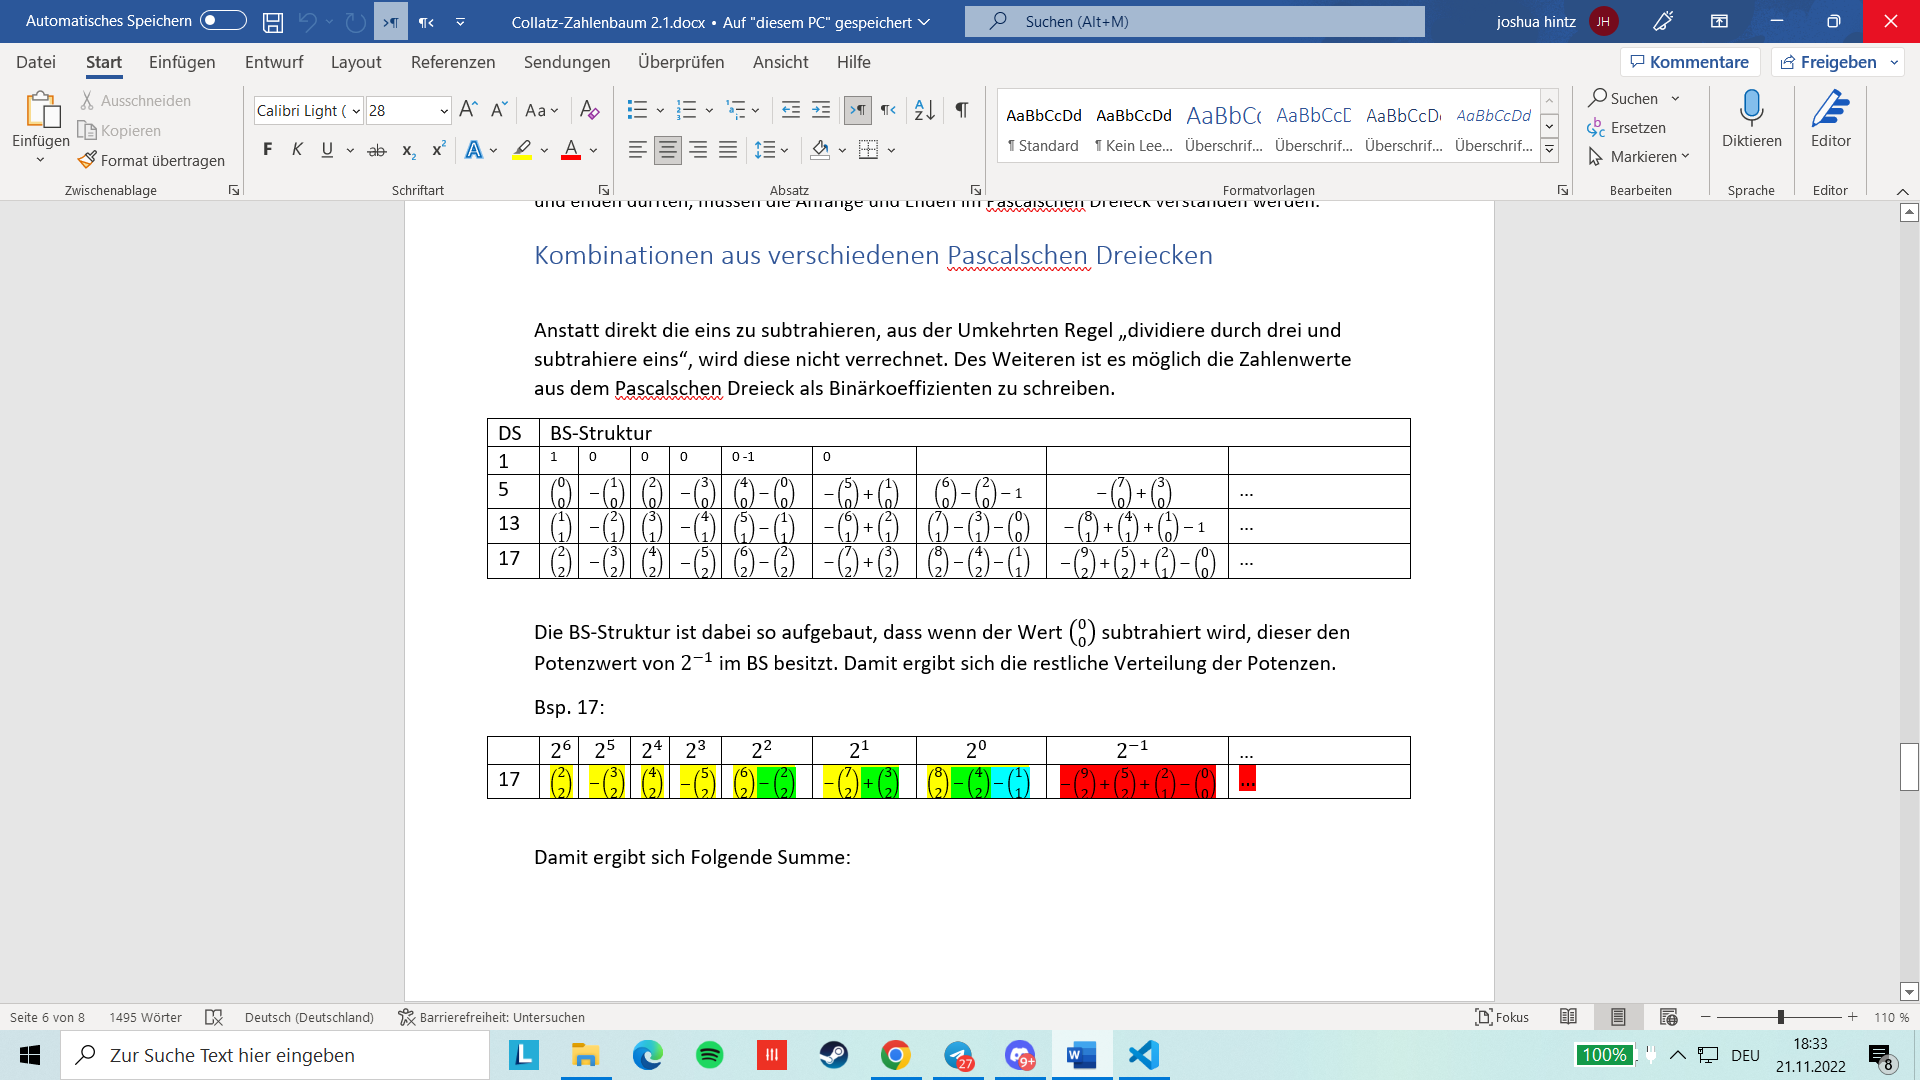The width and height of the screenshot is (1920, 1080).
Task: Click the Freigeben share button
Action: point(1829,62)
